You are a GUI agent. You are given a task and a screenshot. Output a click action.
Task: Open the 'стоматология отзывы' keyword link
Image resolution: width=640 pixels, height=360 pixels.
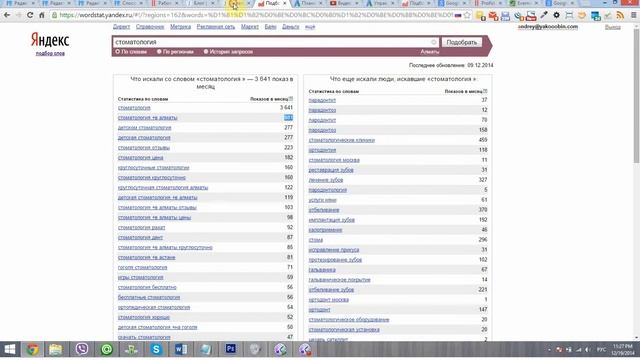click(144, 148)
